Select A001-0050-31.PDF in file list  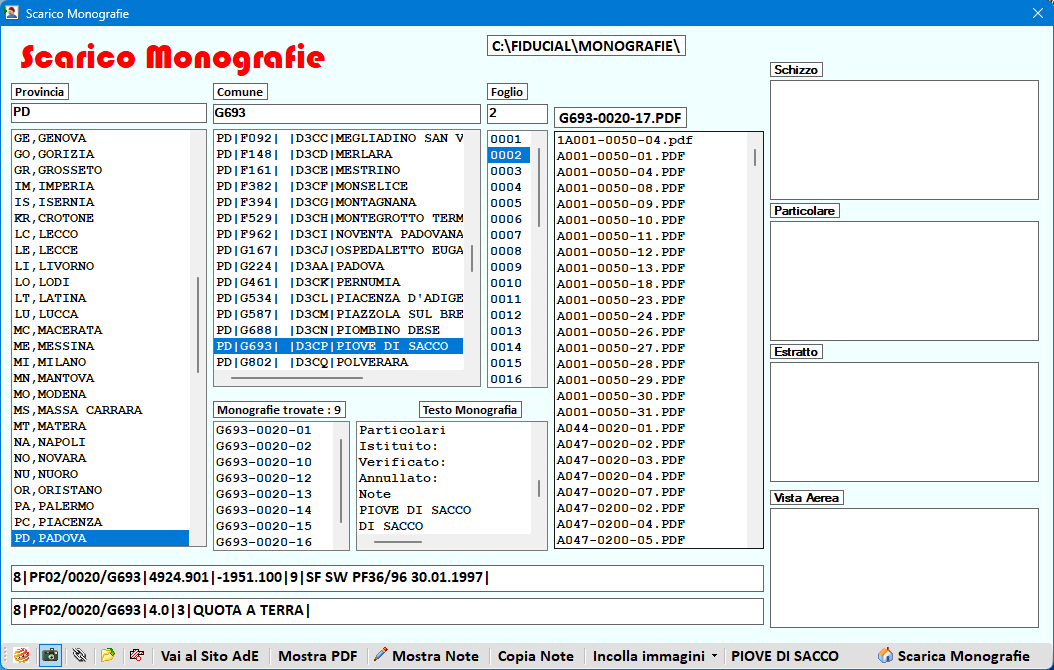[x=651, y=412]
